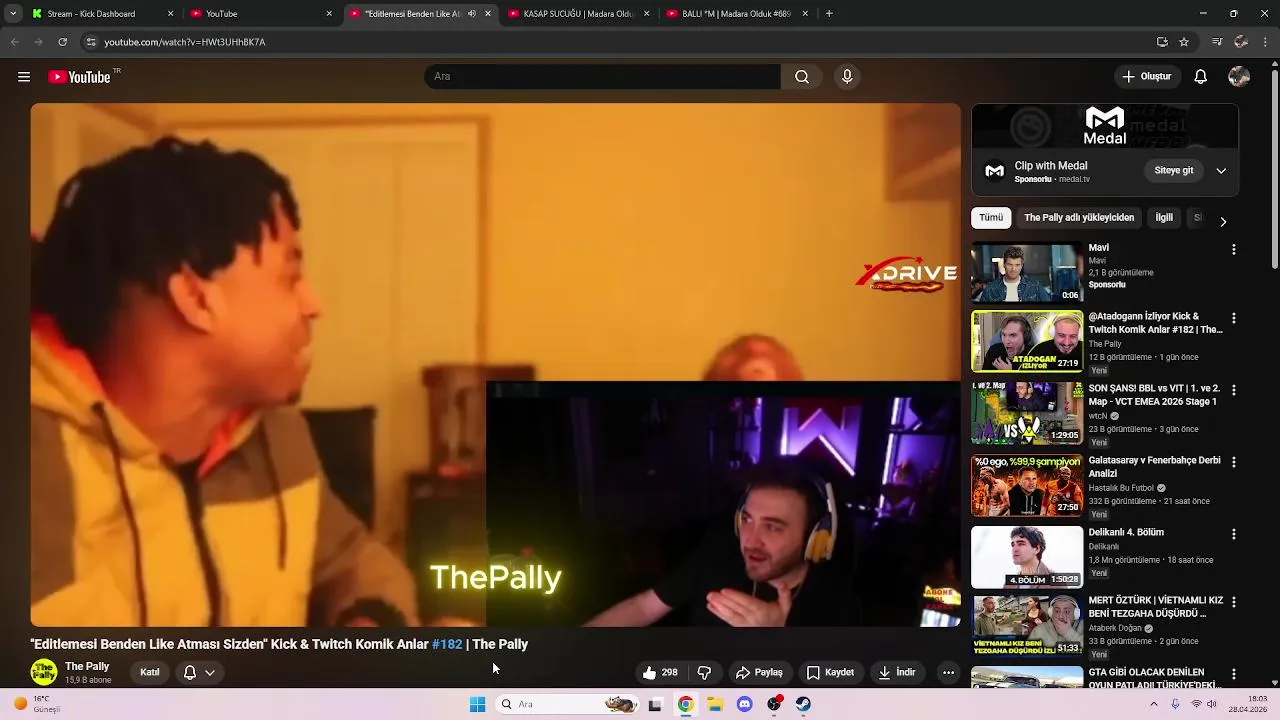Open File Explorer from the taskbar
Viewport: 1280px width, 720px height.
[715, 705]
